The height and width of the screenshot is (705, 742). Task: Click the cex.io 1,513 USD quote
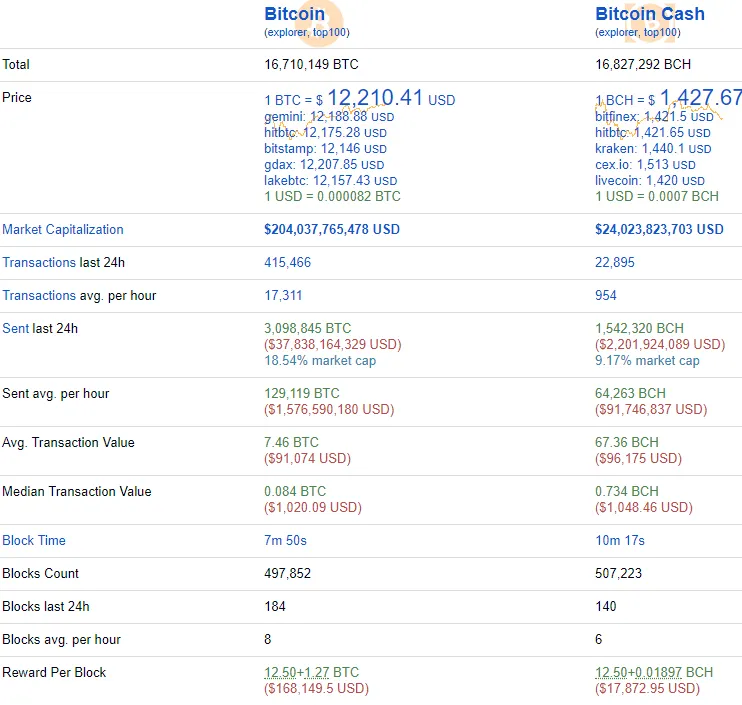tap(645, 165)
